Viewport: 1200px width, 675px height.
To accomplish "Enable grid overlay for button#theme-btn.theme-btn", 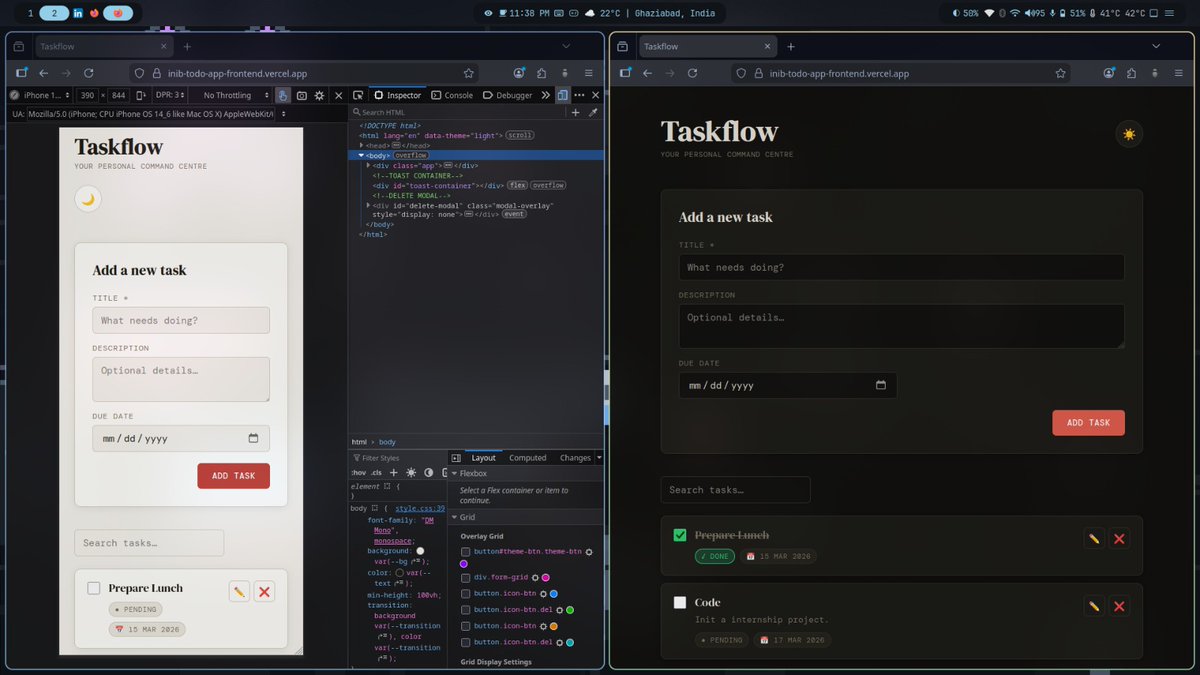I will pyautogui.click(x=465, y=552).
